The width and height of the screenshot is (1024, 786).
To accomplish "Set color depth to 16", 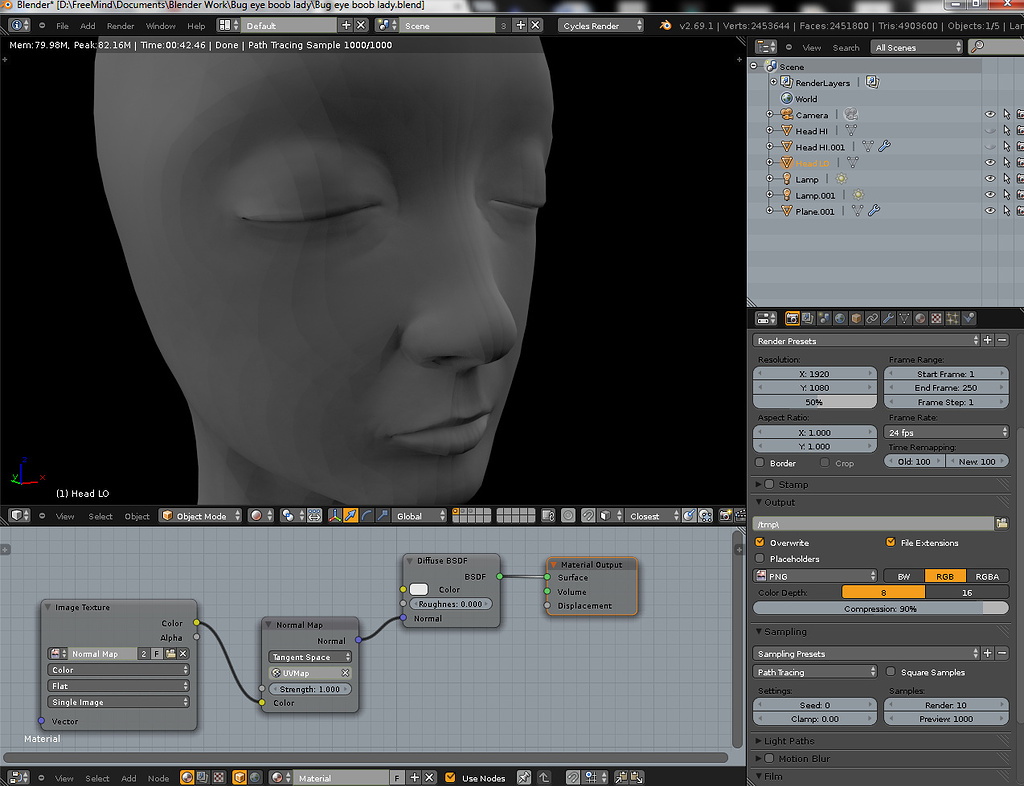I will (967, 592).
